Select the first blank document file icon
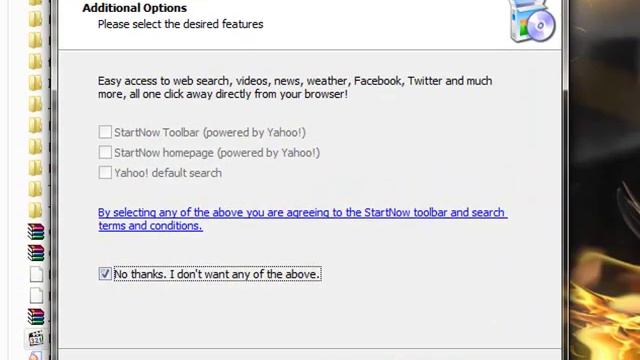 (36, 274)
